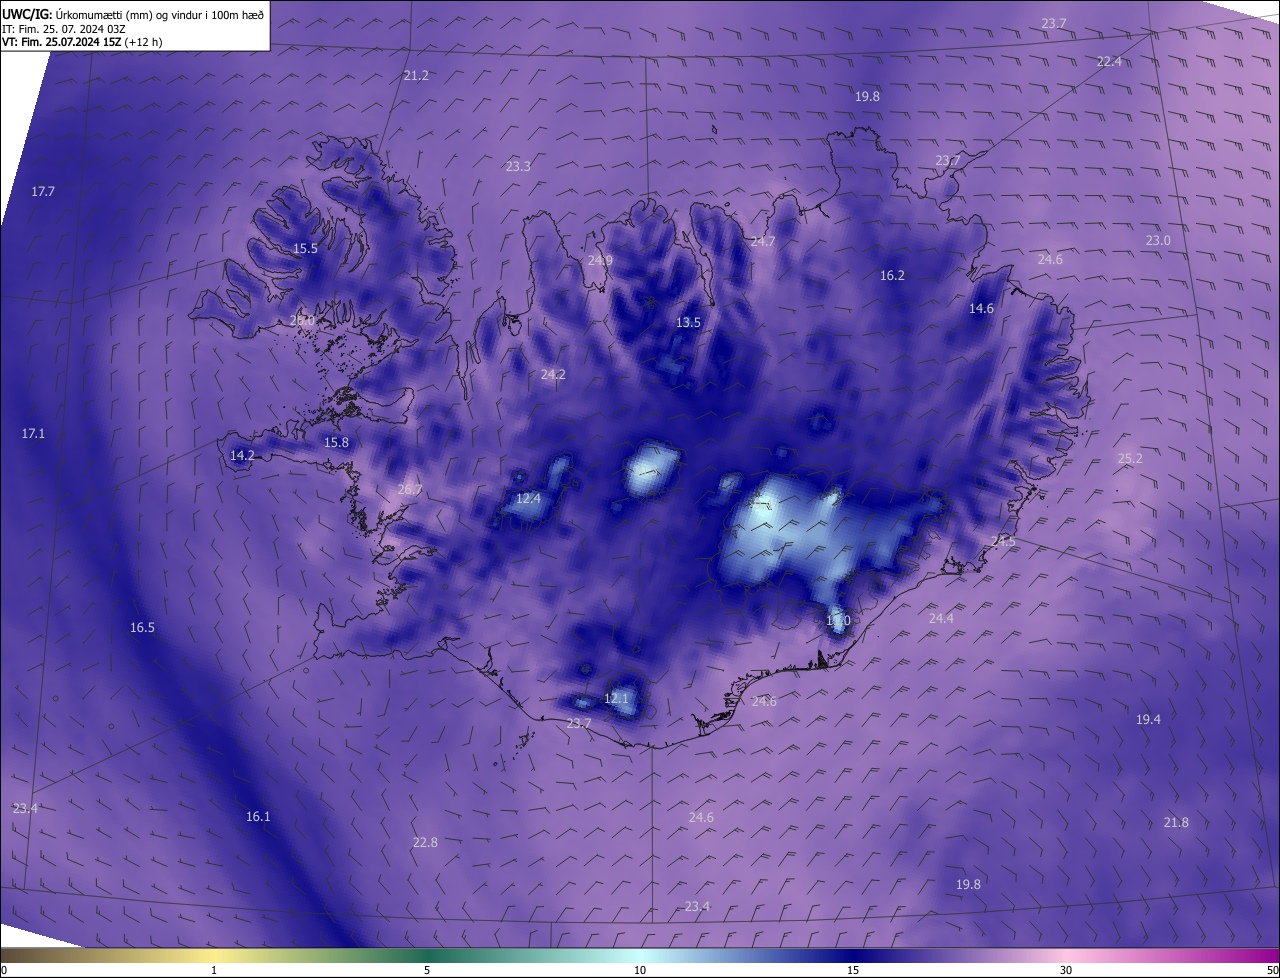Click the 0 tick on the colour scale

click(x=4, y=970)
